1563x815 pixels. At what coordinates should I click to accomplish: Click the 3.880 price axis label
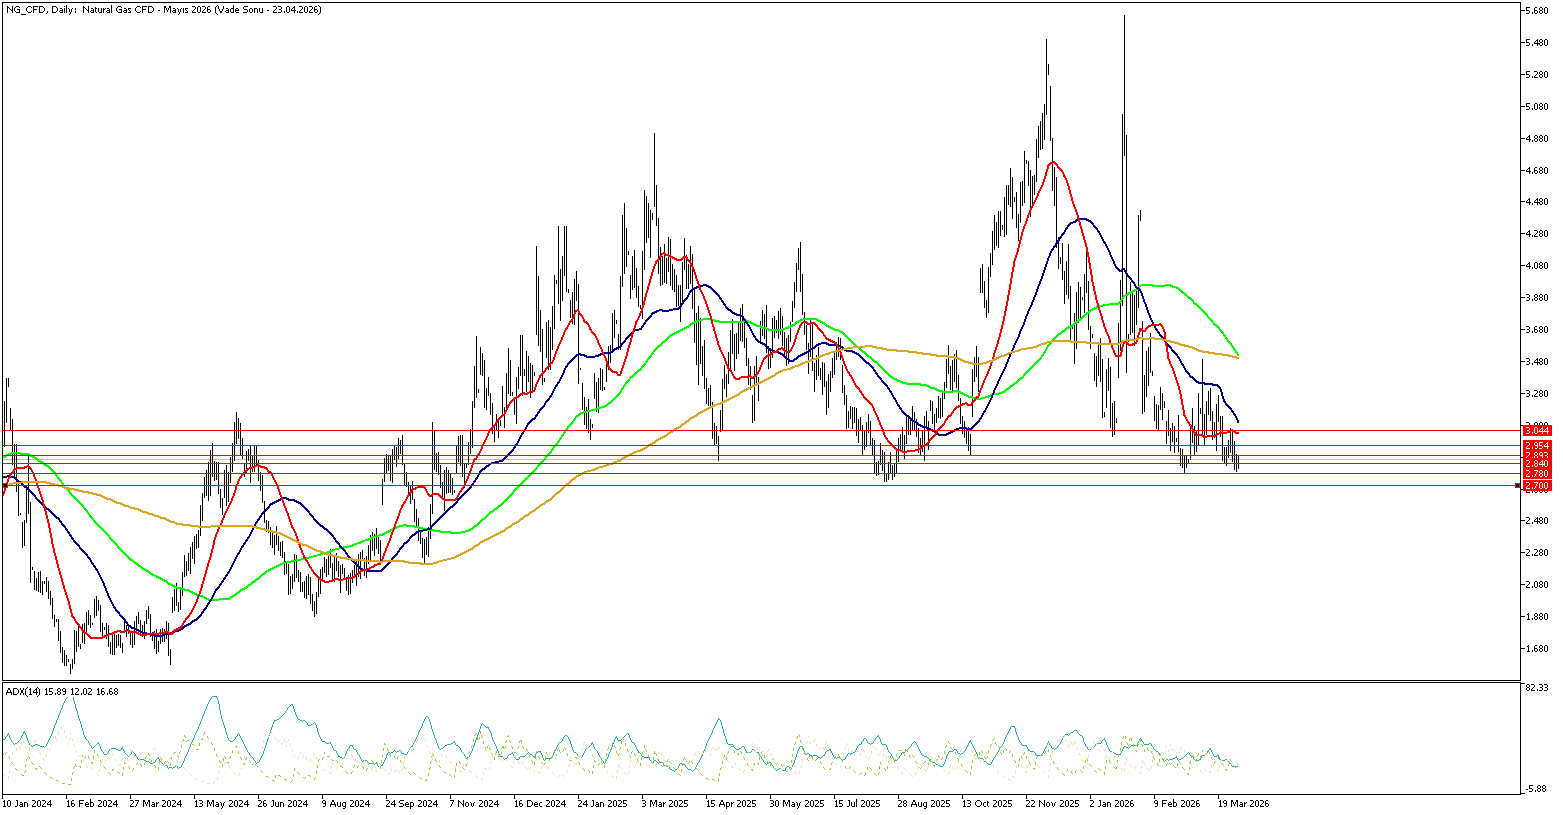(x=1537, y=298)
